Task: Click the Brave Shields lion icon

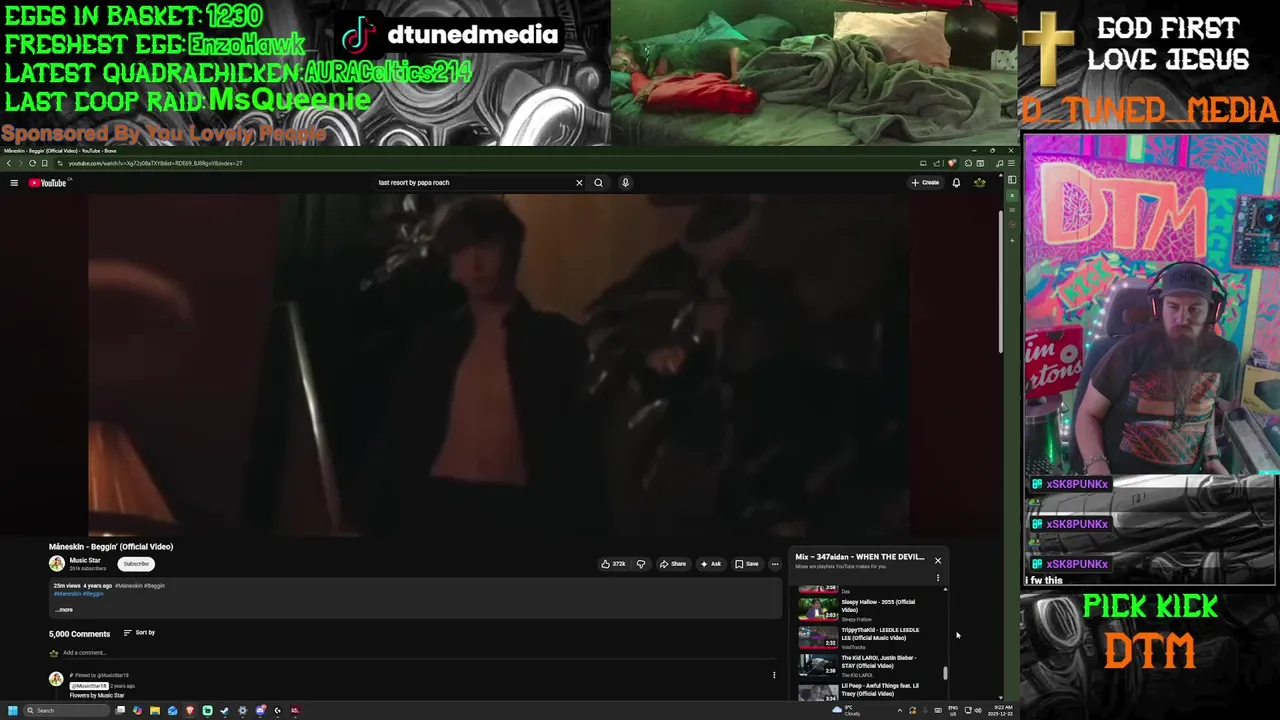Action: point(952,163)
